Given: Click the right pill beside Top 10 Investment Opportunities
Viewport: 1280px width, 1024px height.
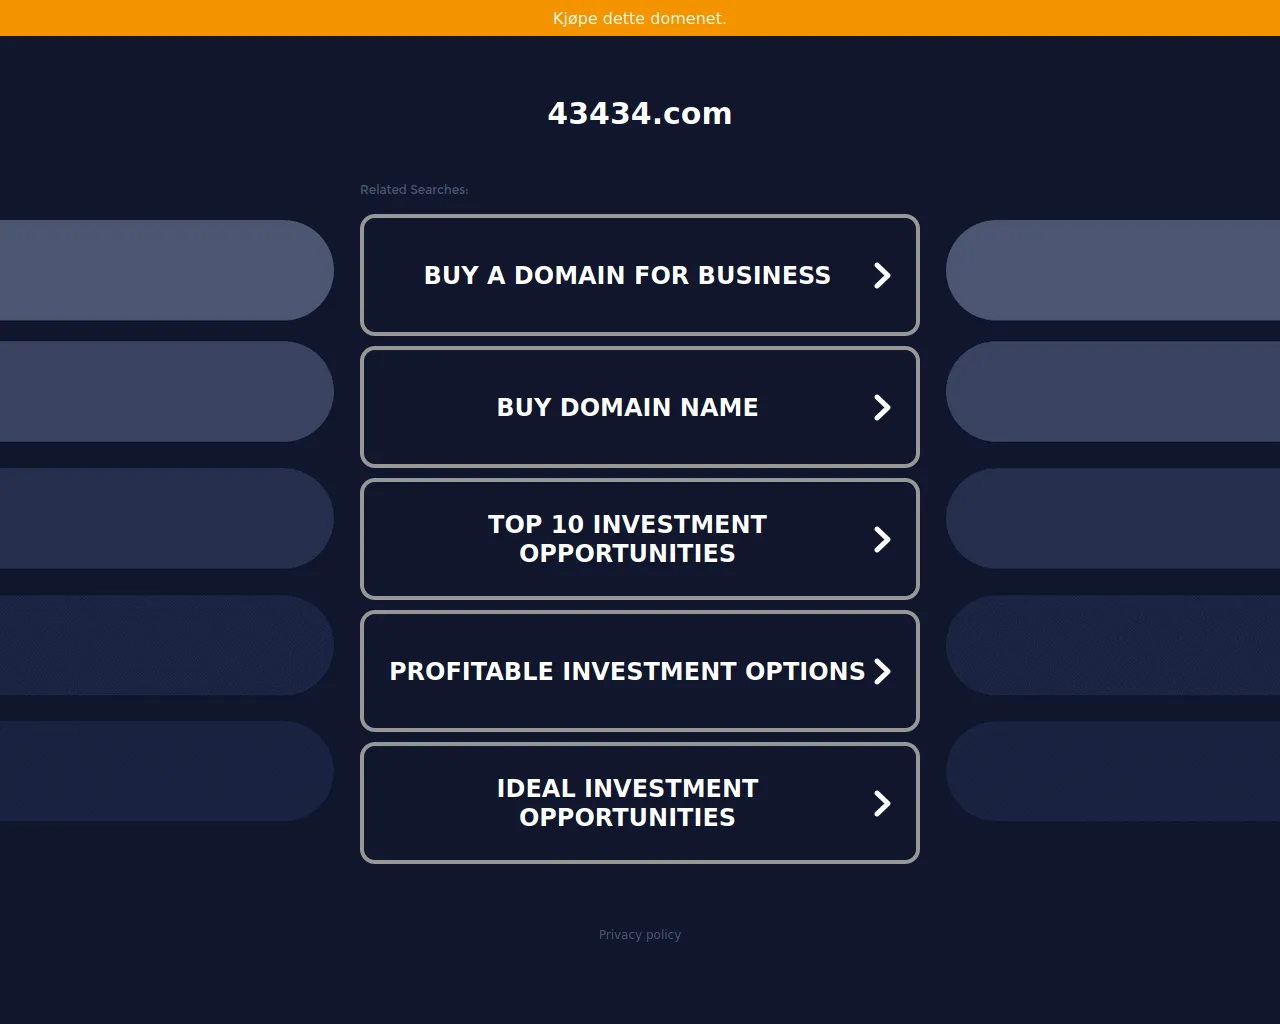Looking at the screenshot, I should pyautogui.click(x=1113, y=518).
